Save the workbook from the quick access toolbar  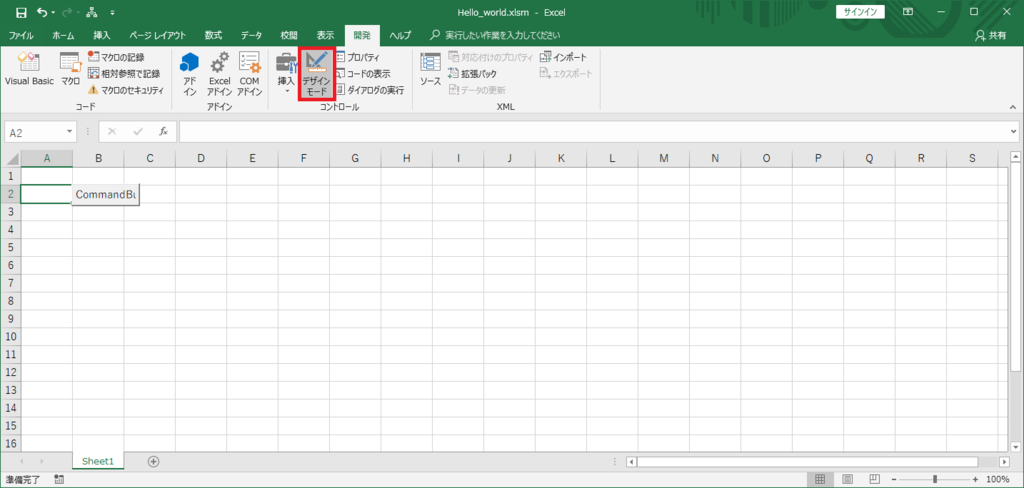[21, 12]
